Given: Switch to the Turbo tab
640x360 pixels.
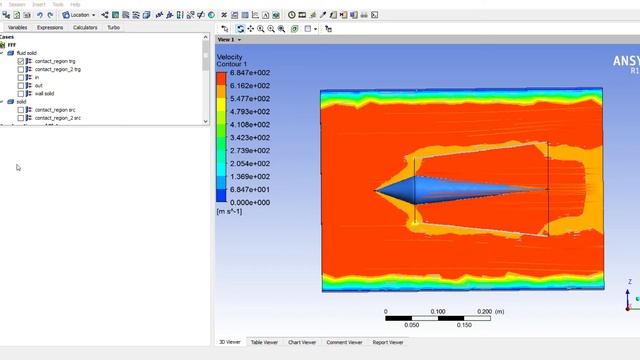Looking at the screenshot, I should [113, 27].
